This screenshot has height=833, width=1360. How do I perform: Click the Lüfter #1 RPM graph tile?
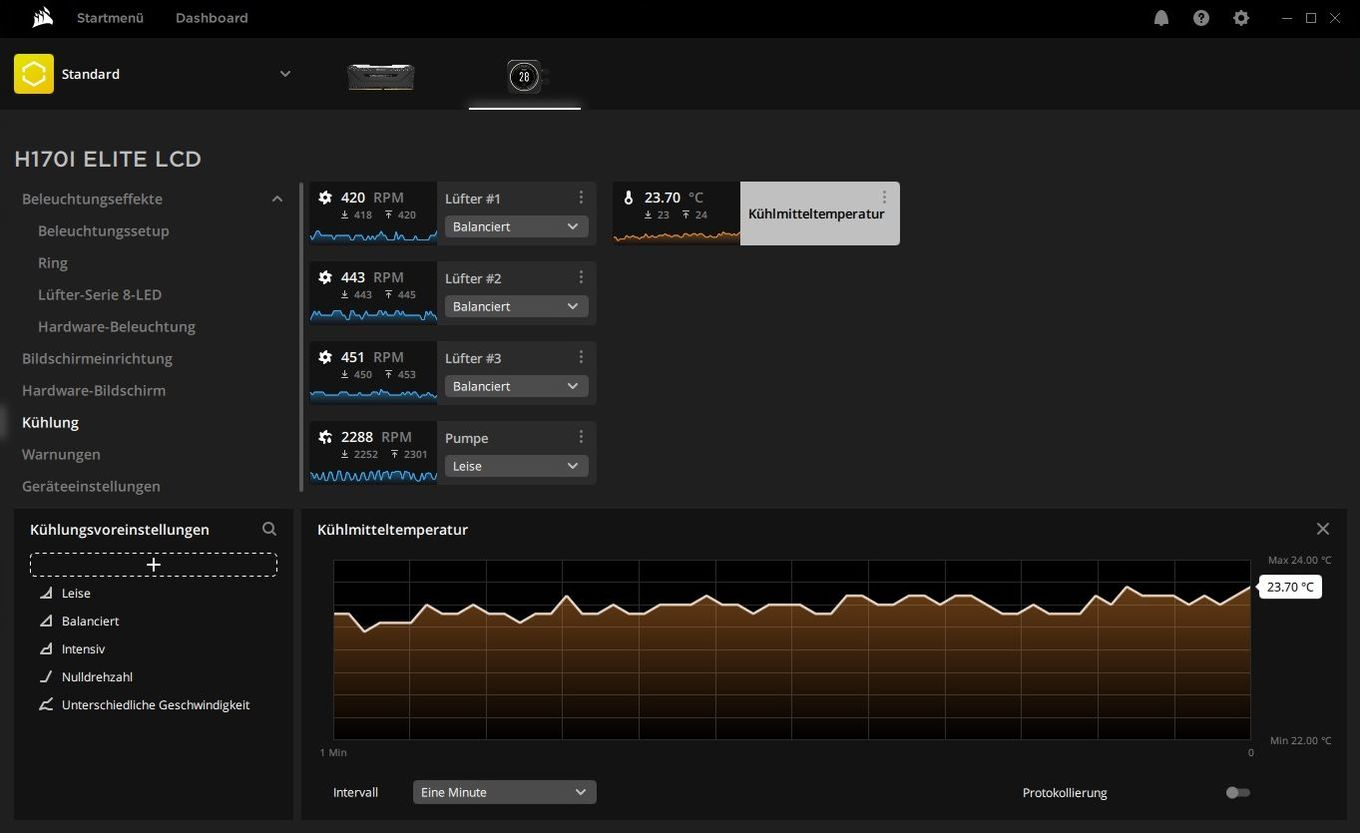pos(373,213)
